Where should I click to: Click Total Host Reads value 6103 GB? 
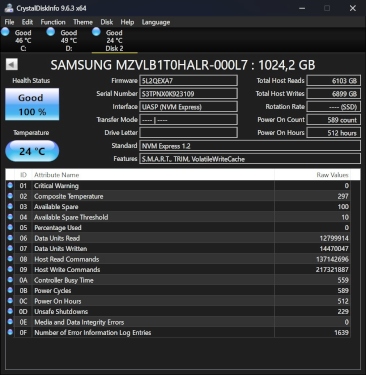point(333,81)
